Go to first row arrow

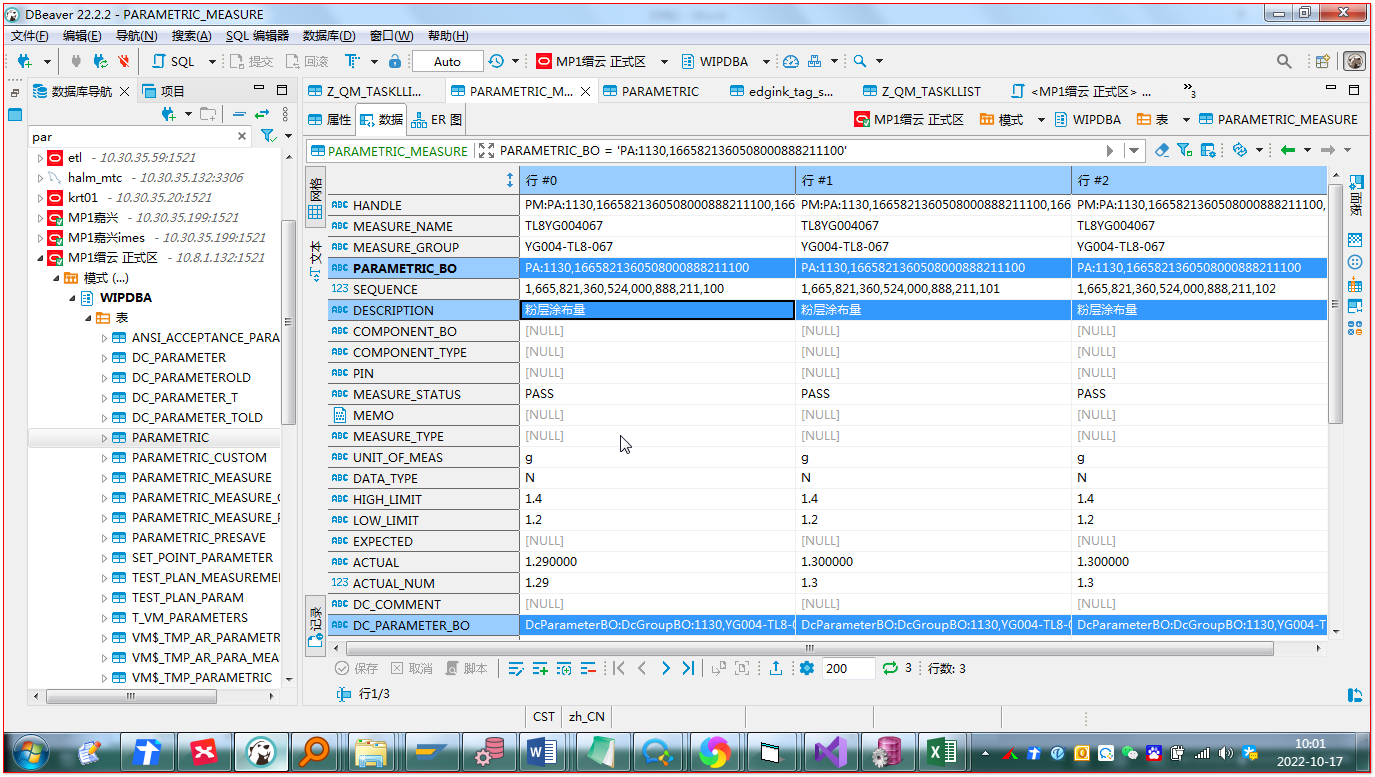point(619,668)
